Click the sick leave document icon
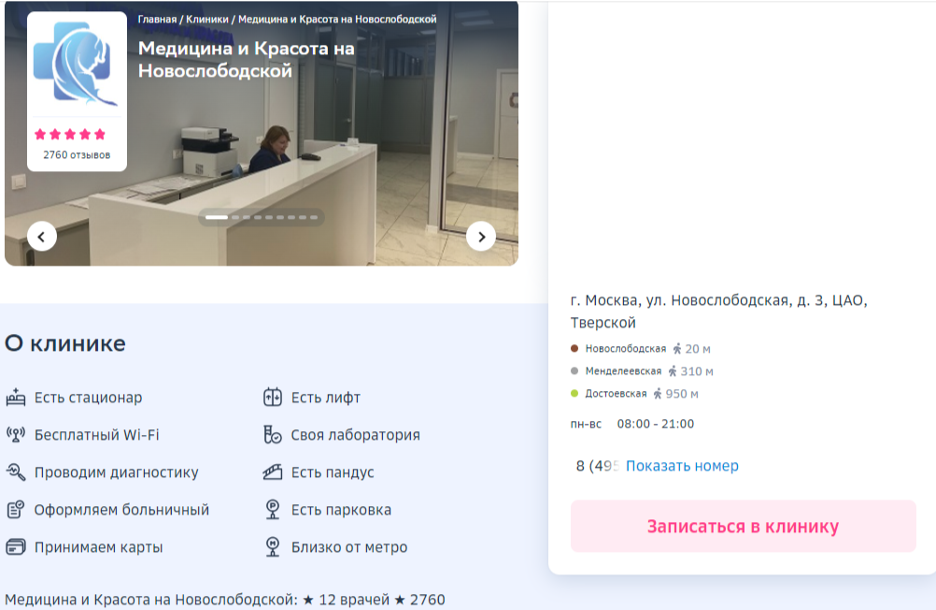The image size is (936, 610). click(x=16, y=510)
